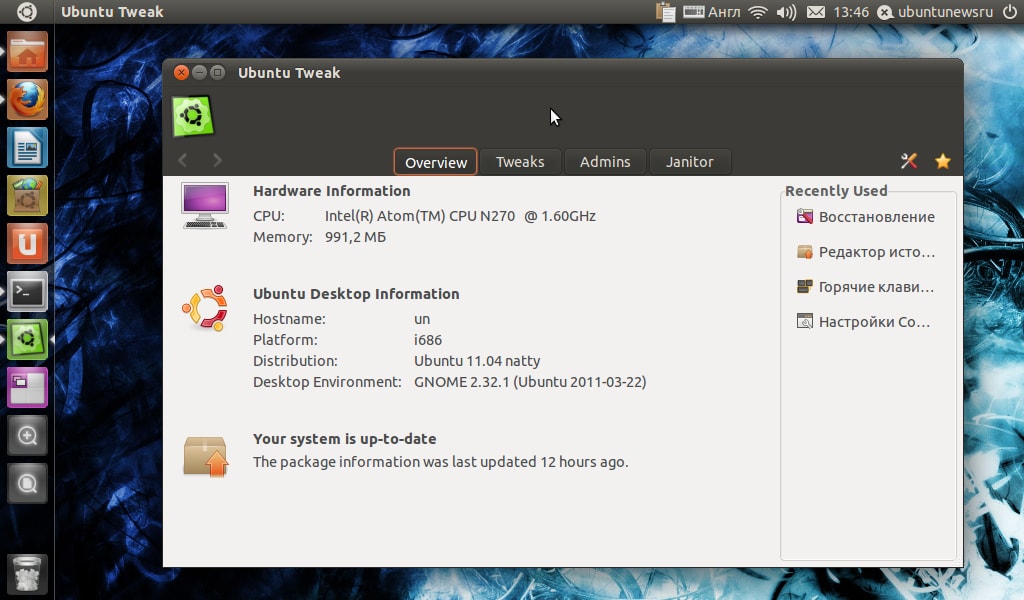The width and height of the screenshot is (1024, 600).
Task: Click the yellow star favorites icon
Action: coord(942,161)
